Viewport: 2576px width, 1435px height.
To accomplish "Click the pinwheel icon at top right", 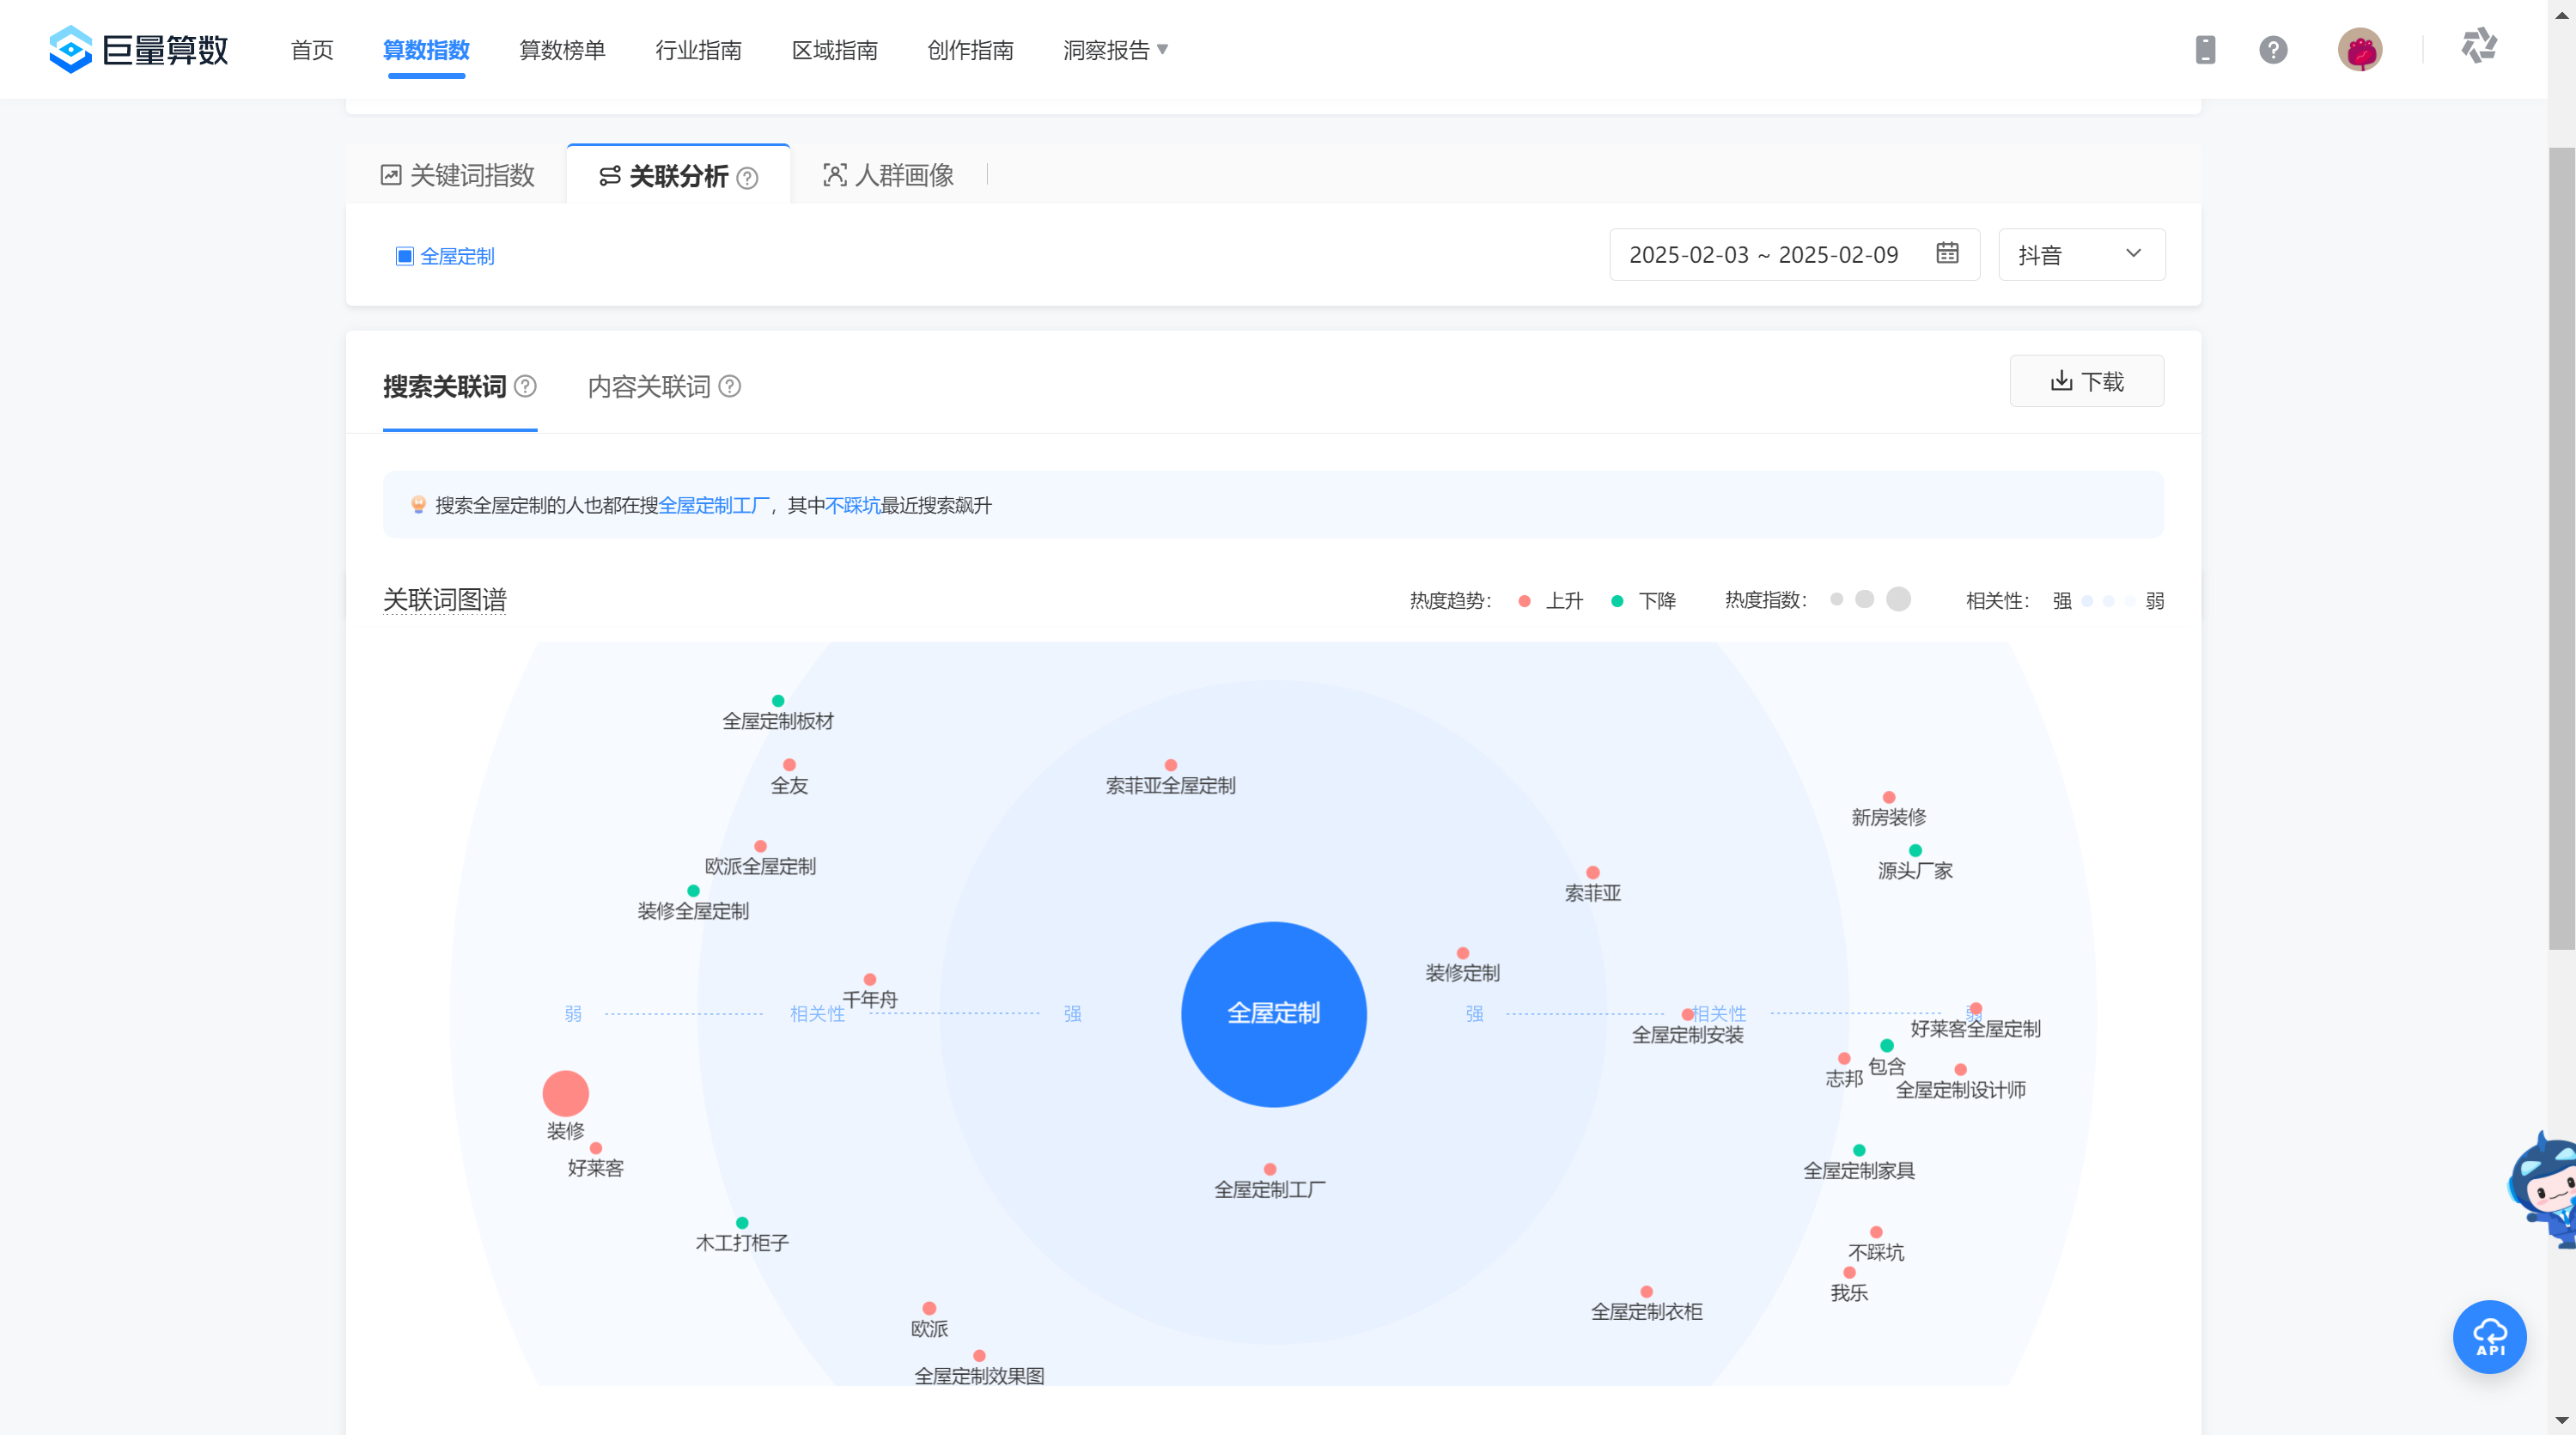I will (2479, 46).
